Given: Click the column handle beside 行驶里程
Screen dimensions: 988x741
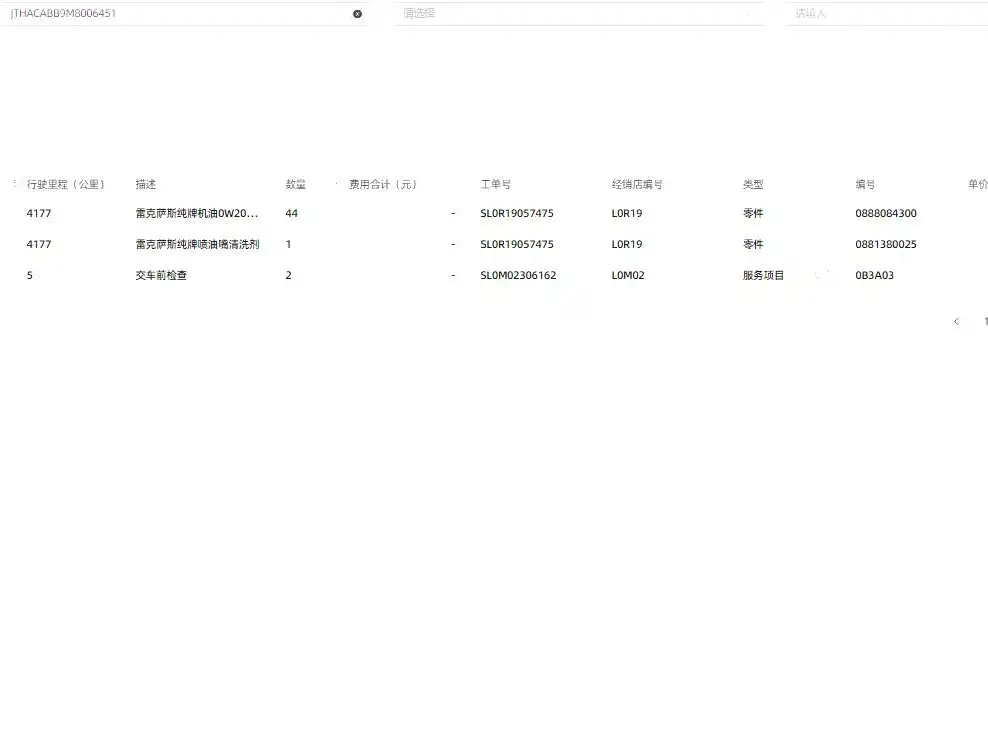Looking at the screenshot, I should click(x=14, y=184).
